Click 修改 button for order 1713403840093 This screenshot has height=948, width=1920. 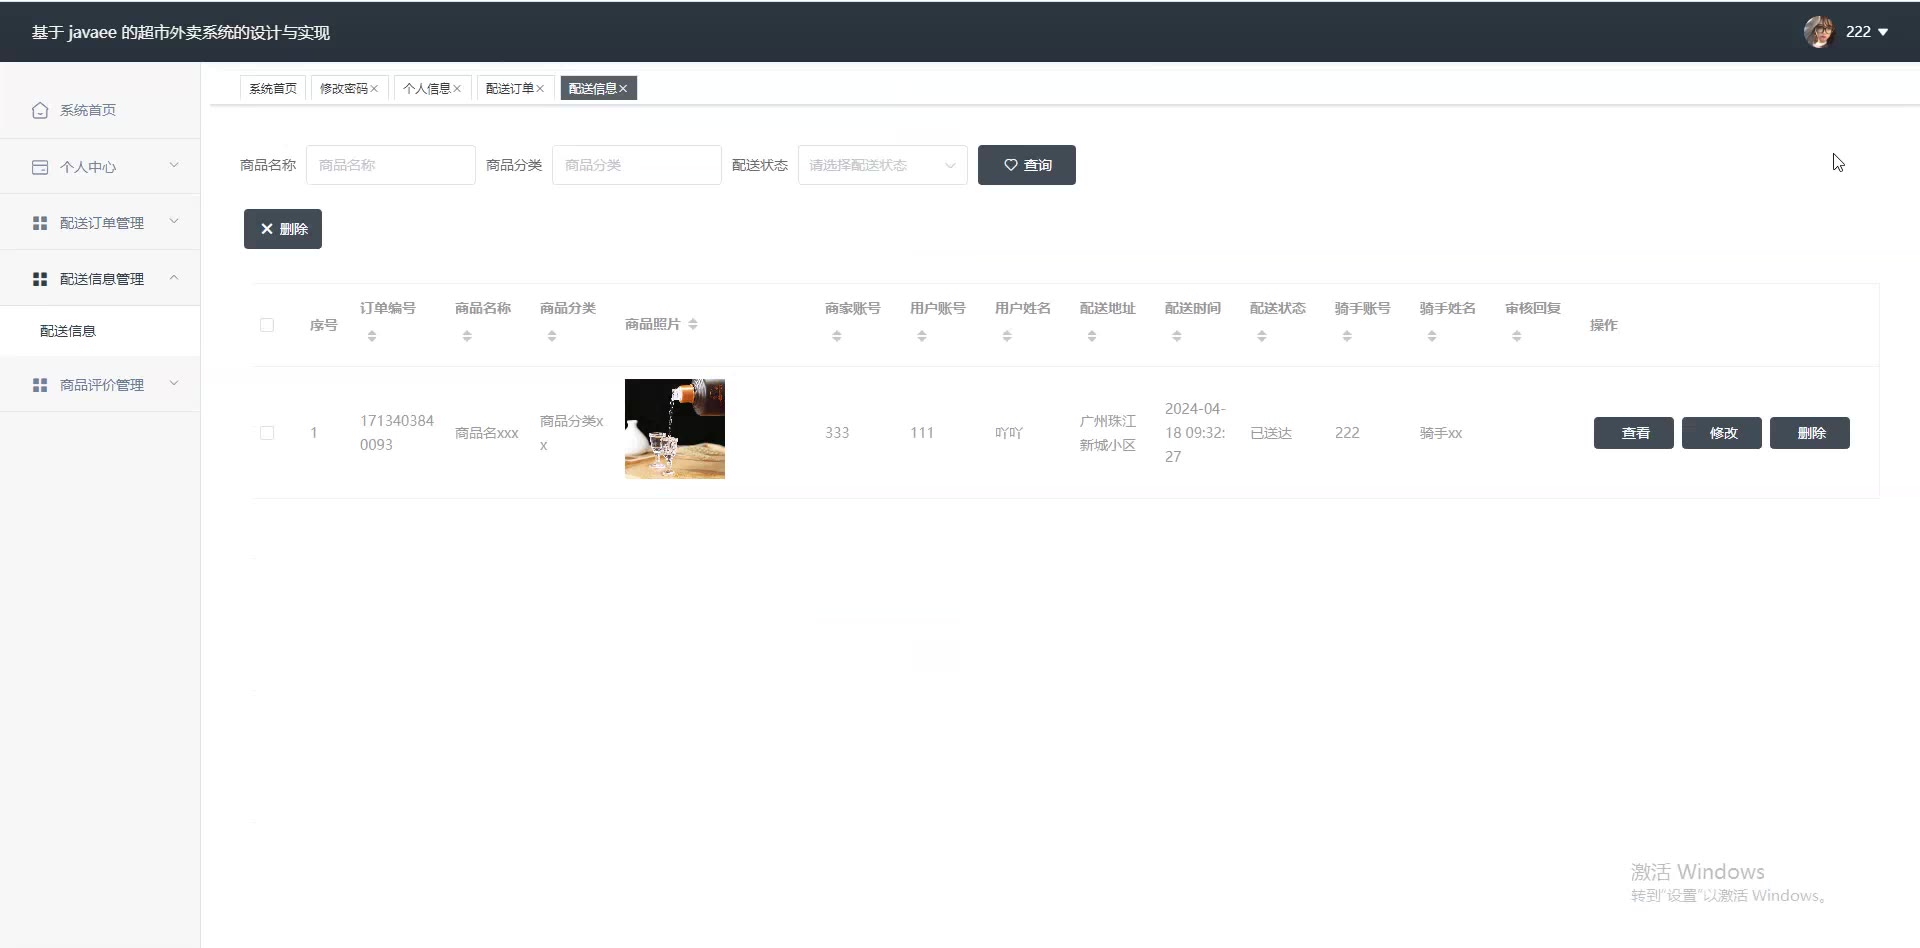tap(1722, 433)
